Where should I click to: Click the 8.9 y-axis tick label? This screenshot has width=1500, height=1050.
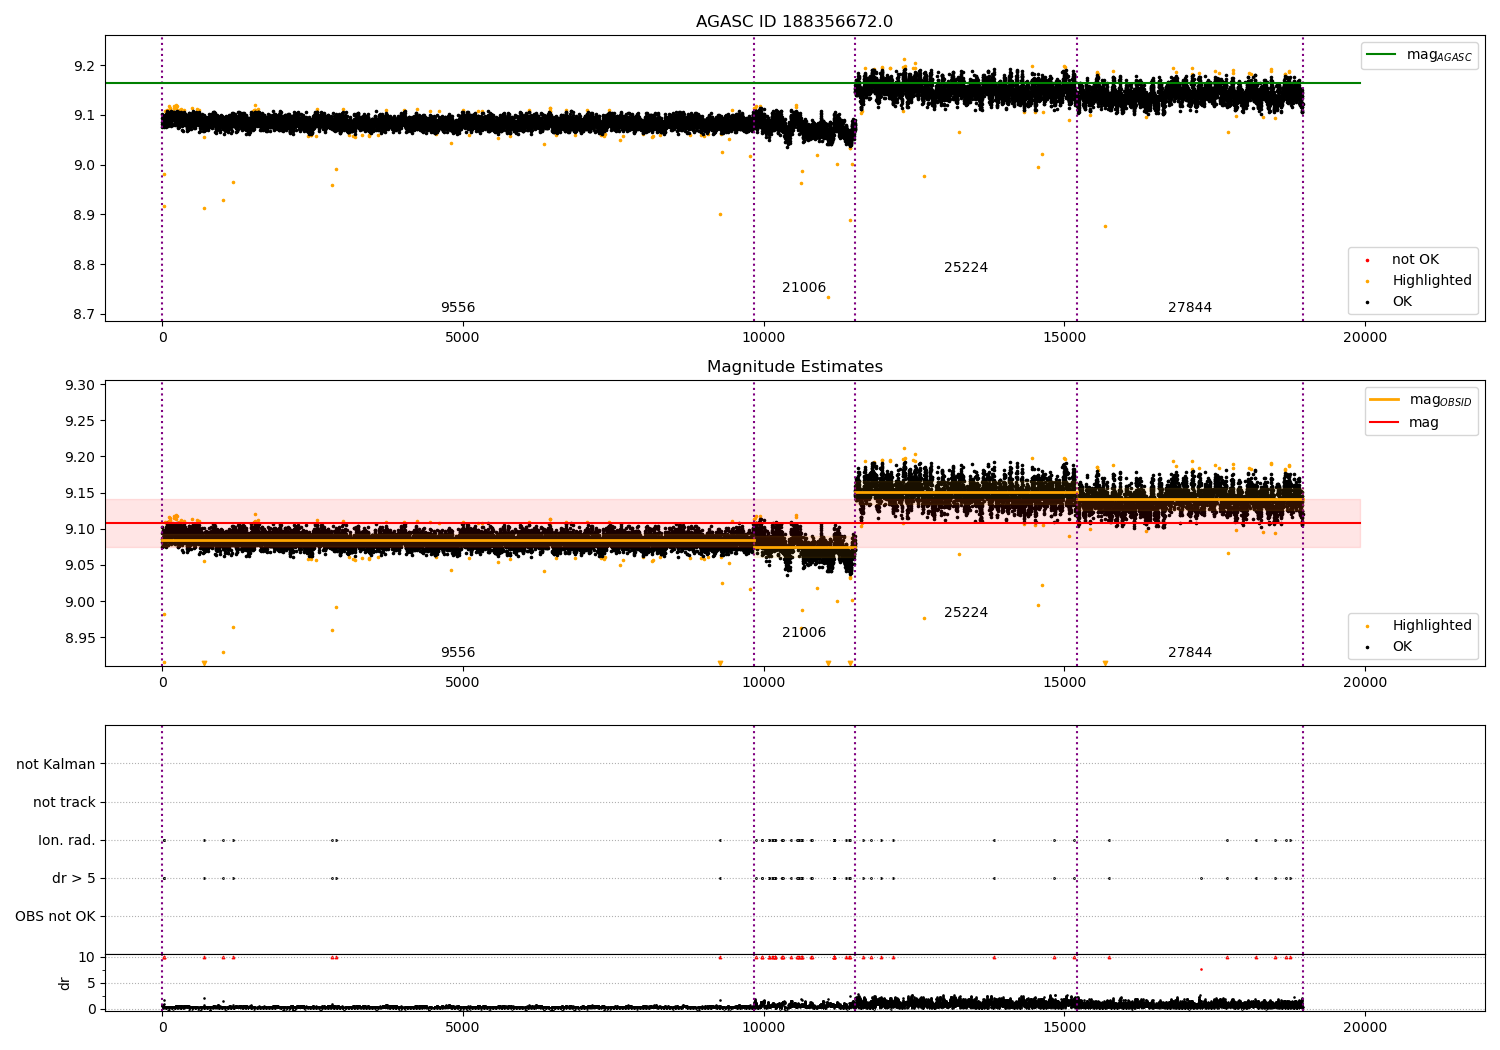point(85,215)
